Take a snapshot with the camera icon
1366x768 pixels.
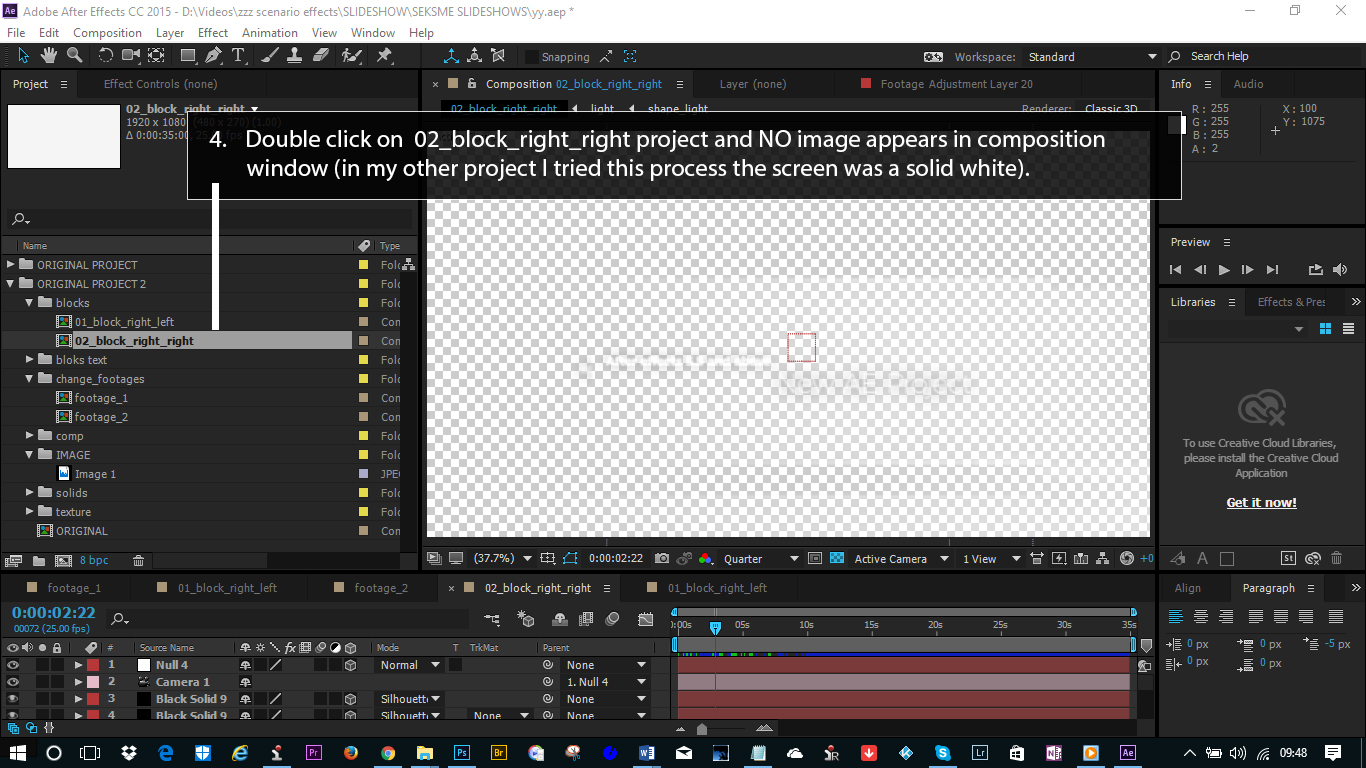pos(662,559)
